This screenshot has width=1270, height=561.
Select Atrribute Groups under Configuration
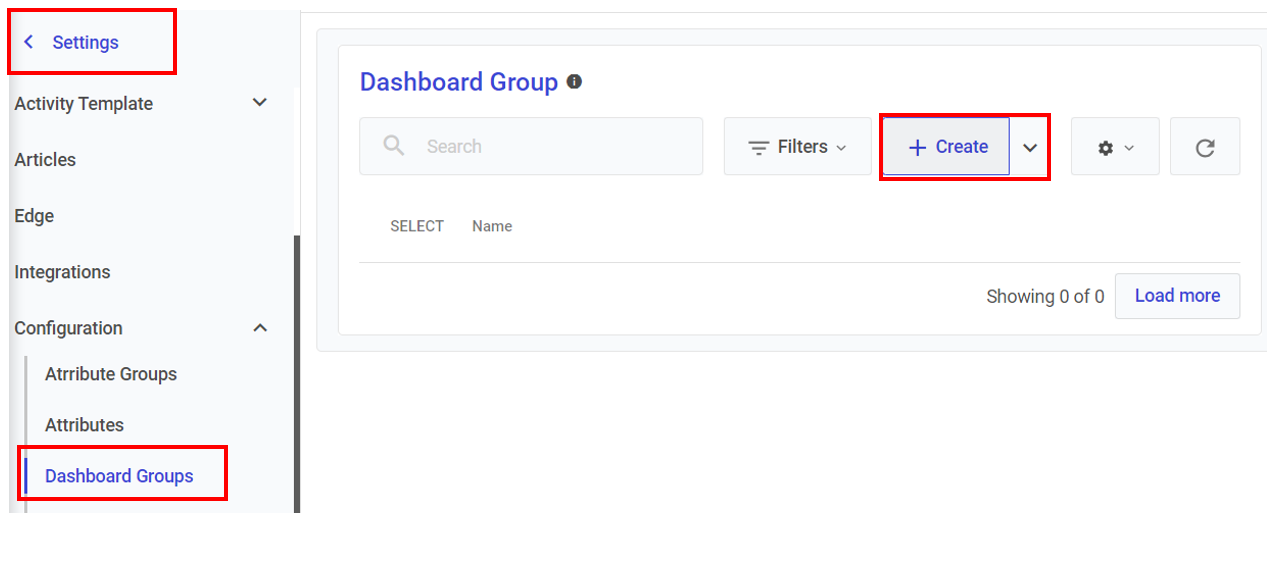[x=111, y=374]
